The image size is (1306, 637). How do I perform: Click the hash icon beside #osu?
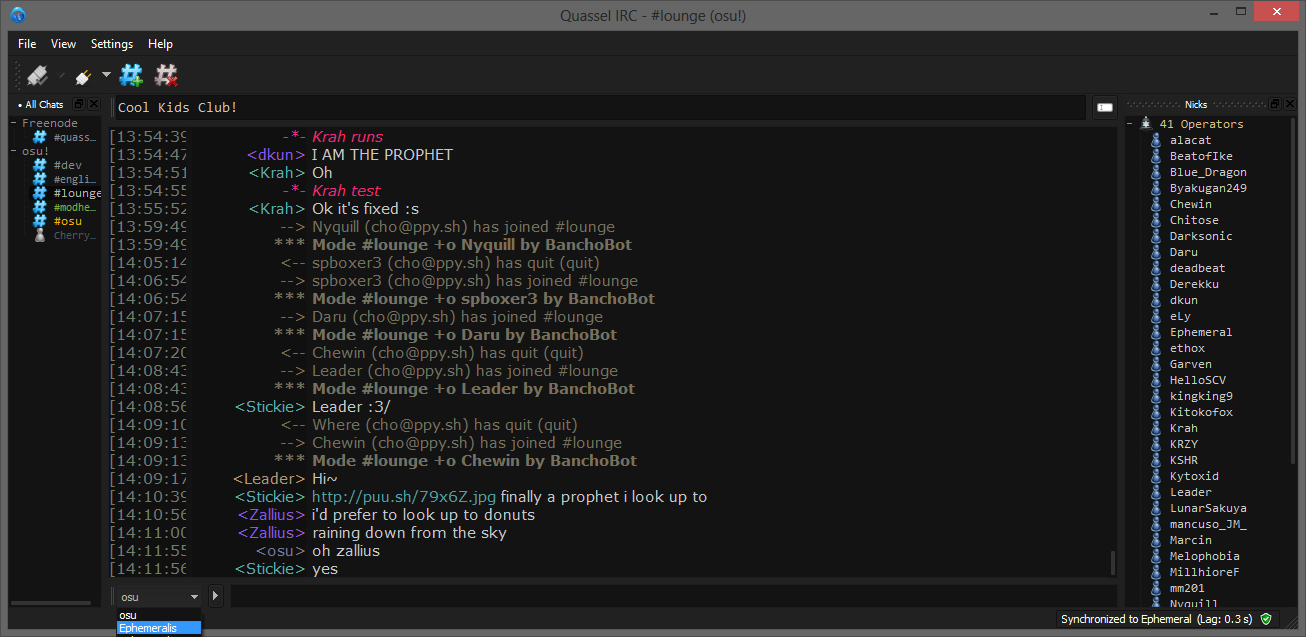(40, 221)
